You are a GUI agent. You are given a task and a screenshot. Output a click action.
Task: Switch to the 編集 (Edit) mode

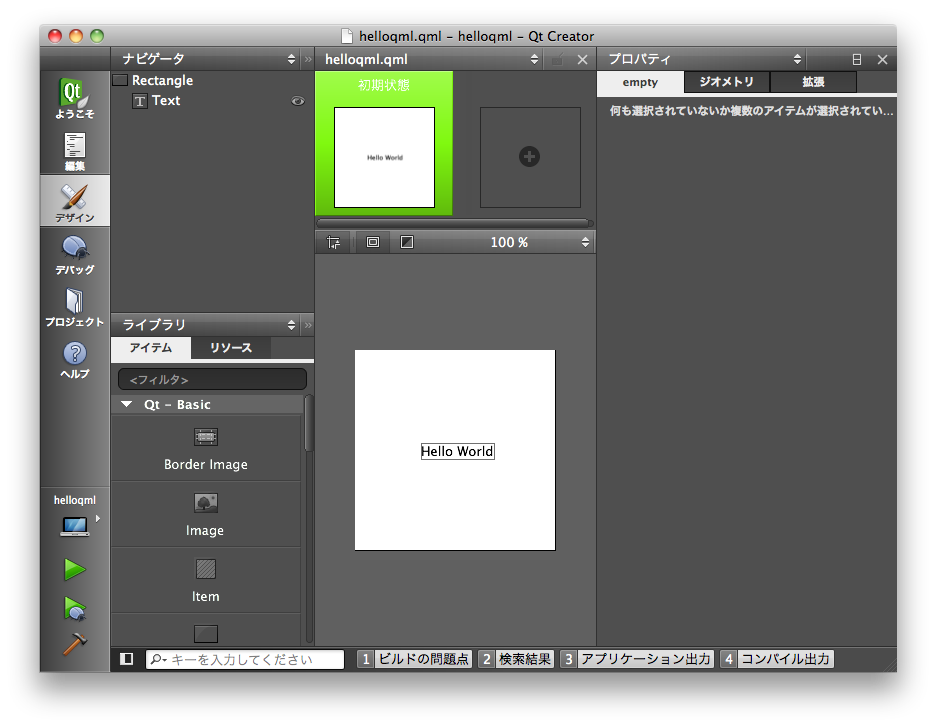tap(75, 150)
